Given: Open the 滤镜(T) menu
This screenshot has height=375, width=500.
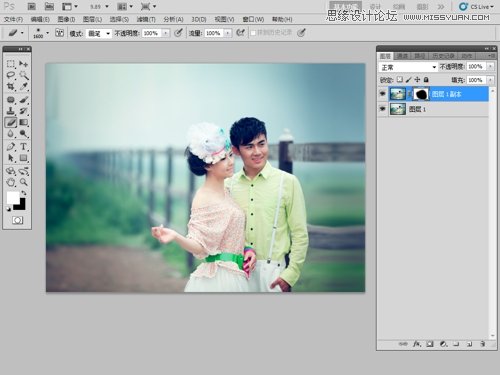Looking at the screenshot, I should (x=146, y=19).
